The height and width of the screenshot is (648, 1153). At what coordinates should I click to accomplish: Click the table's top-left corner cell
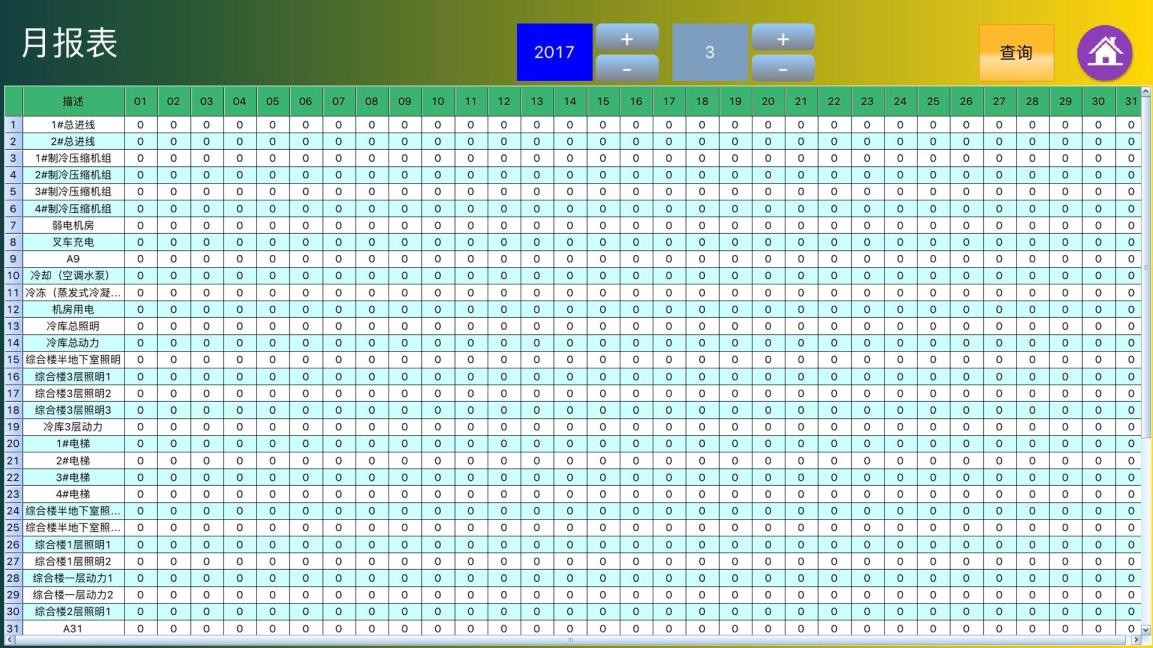coord(13,102)
